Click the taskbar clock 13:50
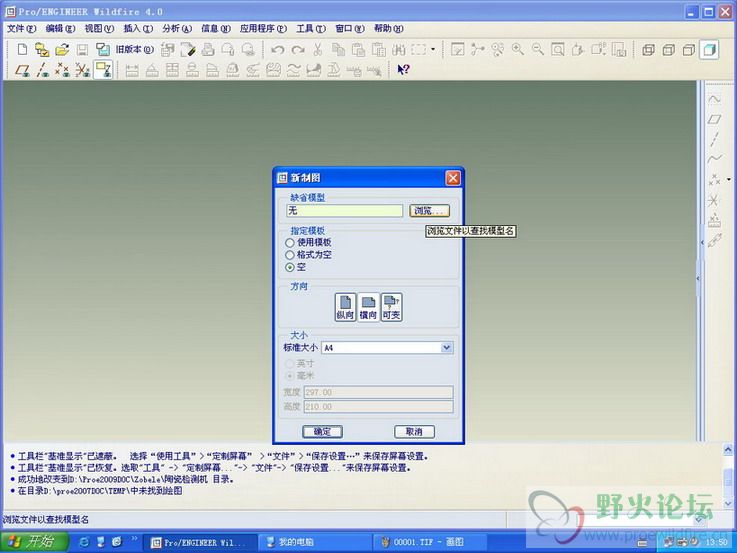 coord(716,542)
